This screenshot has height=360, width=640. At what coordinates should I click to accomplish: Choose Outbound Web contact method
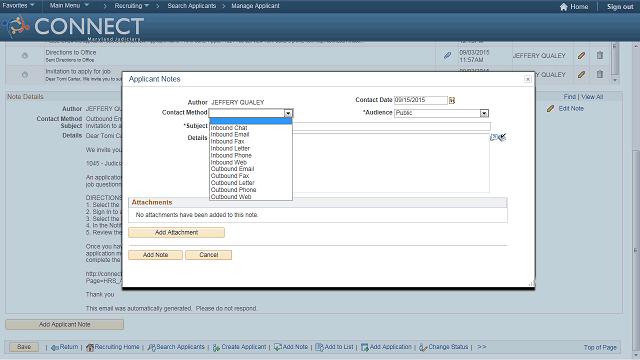[x=251, y=196]
